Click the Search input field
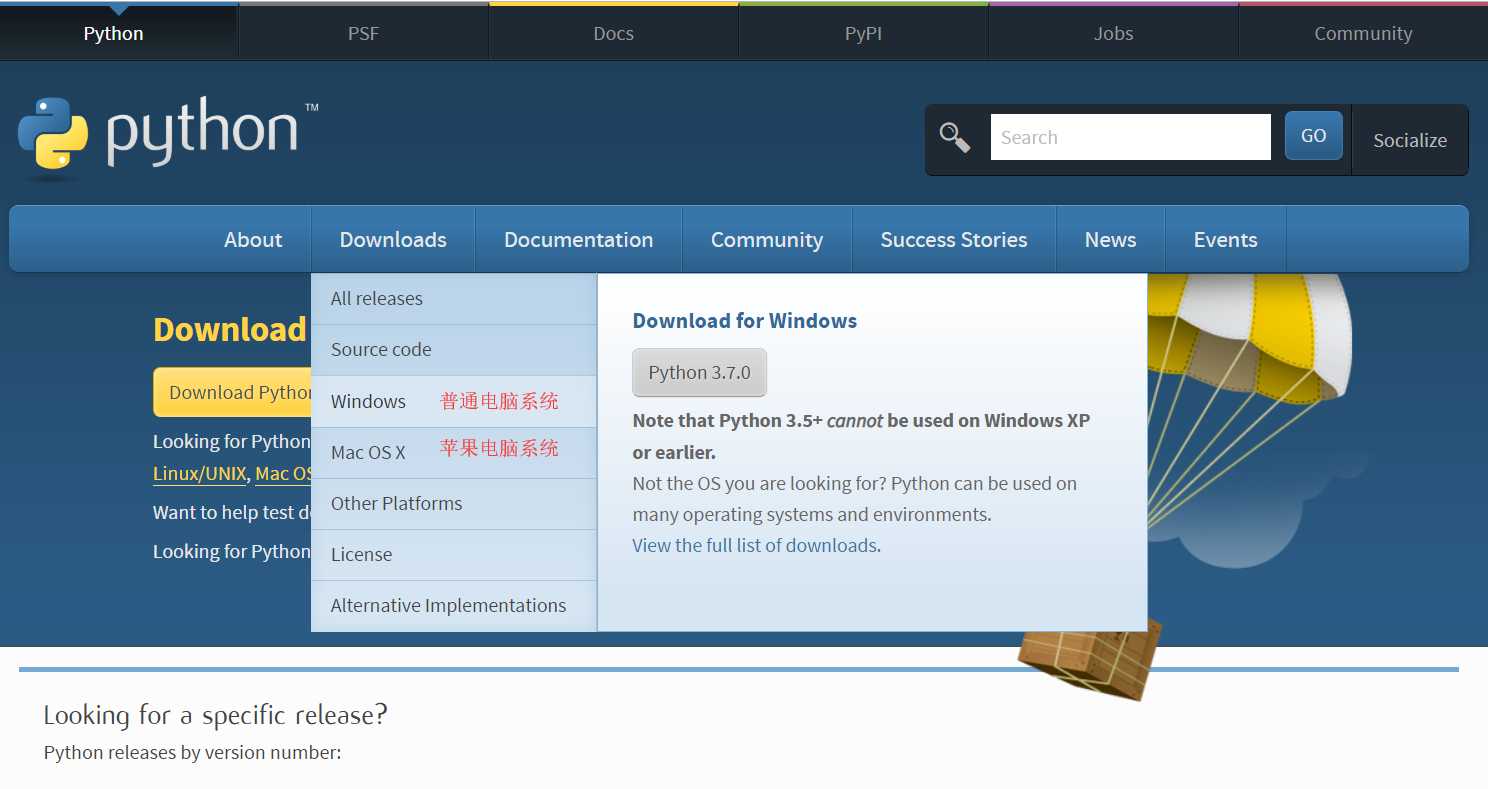This screenshot has height=789, width=1488. [x=1130, y=137]
